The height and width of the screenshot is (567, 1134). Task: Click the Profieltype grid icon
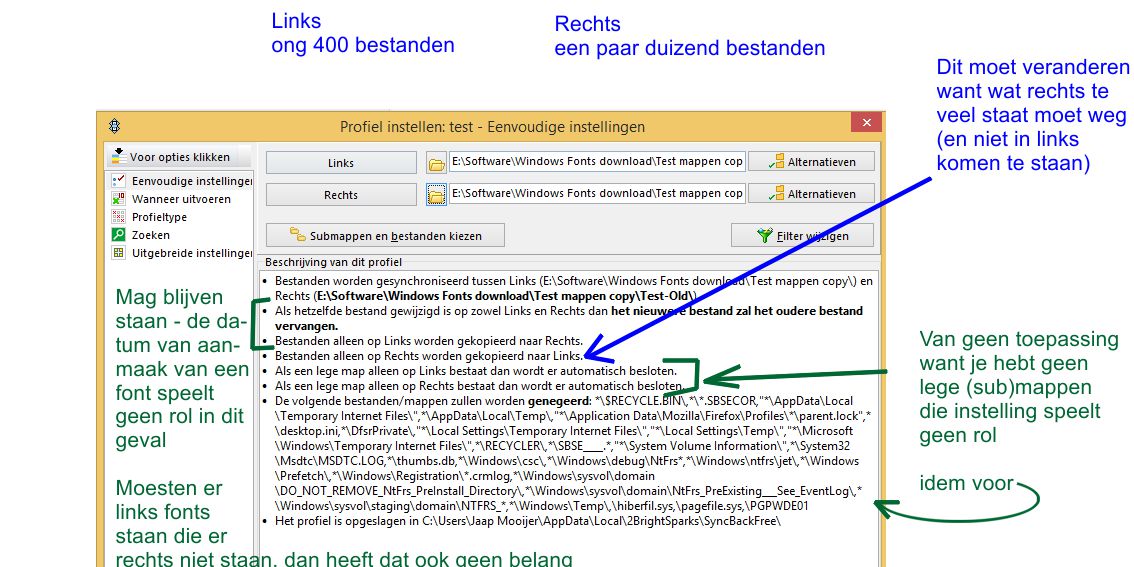point(118,217)
